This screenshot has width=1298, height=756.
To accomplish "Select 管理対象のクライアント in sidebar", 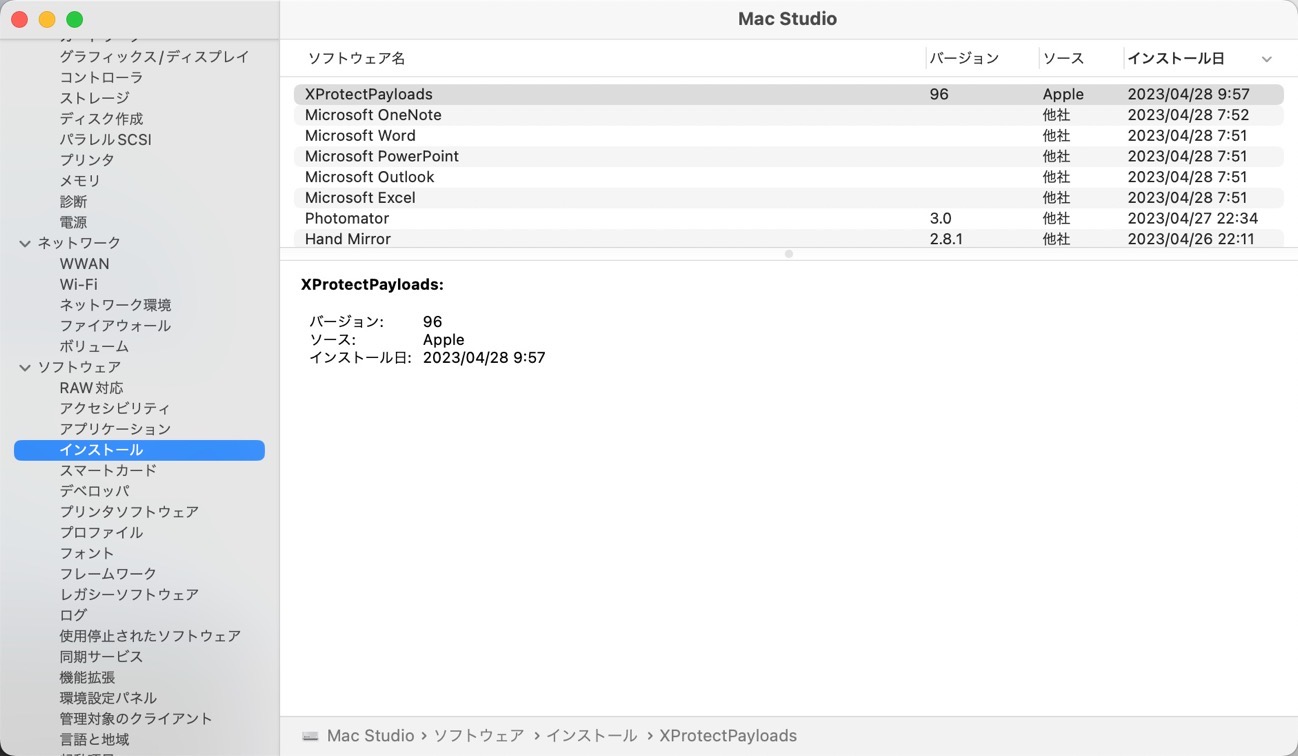I will [x=136, y=719].
